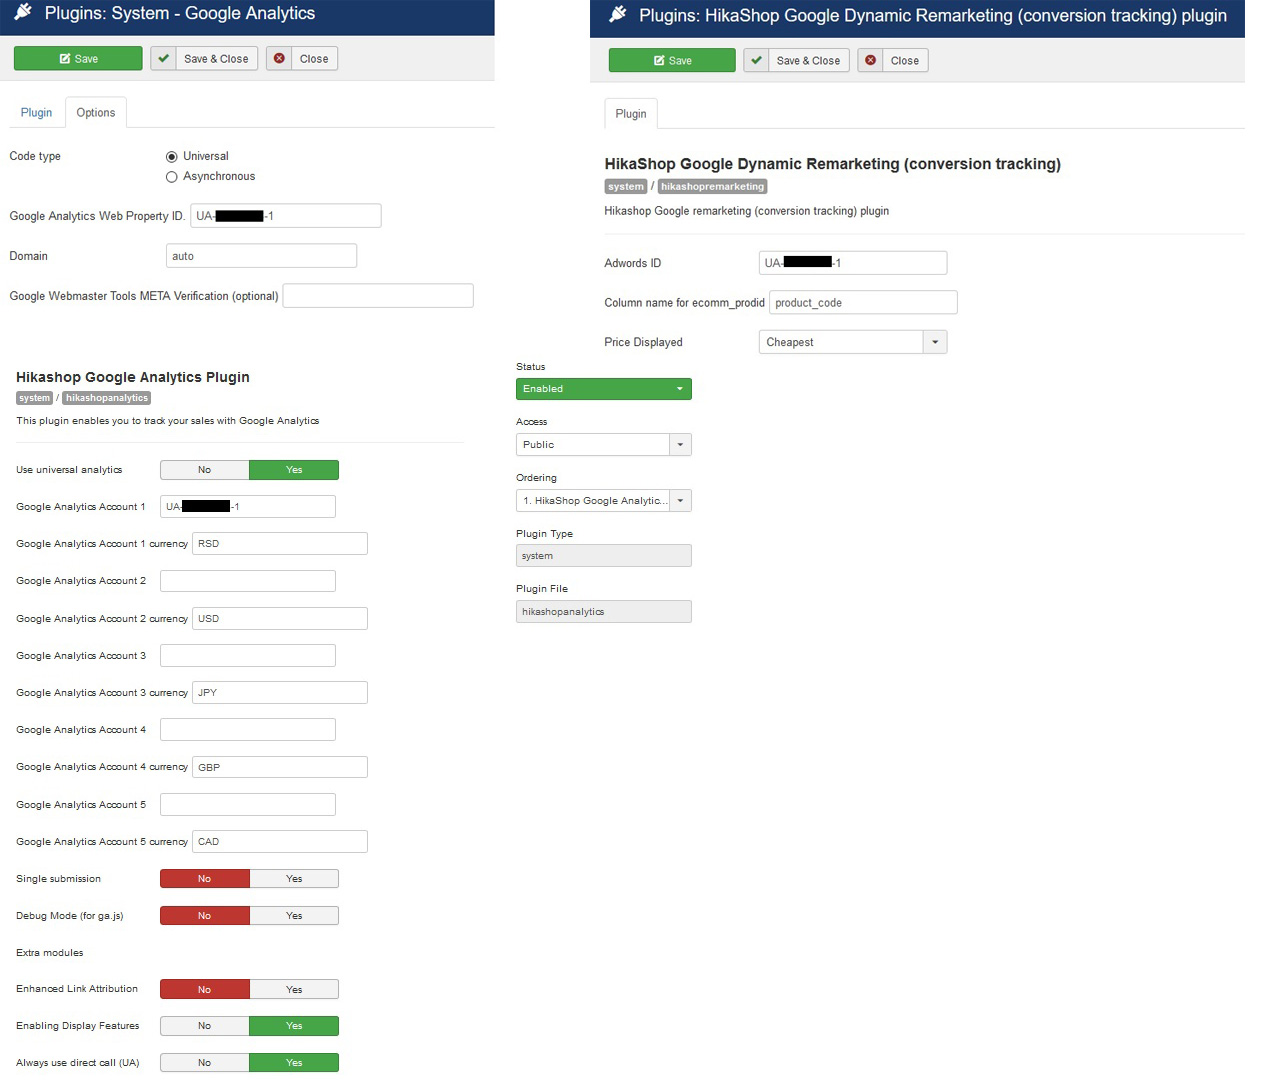
Task: Click Plugin File field showing hikashopanalytics
Action: pyautogui.click(x=604, y=612)
